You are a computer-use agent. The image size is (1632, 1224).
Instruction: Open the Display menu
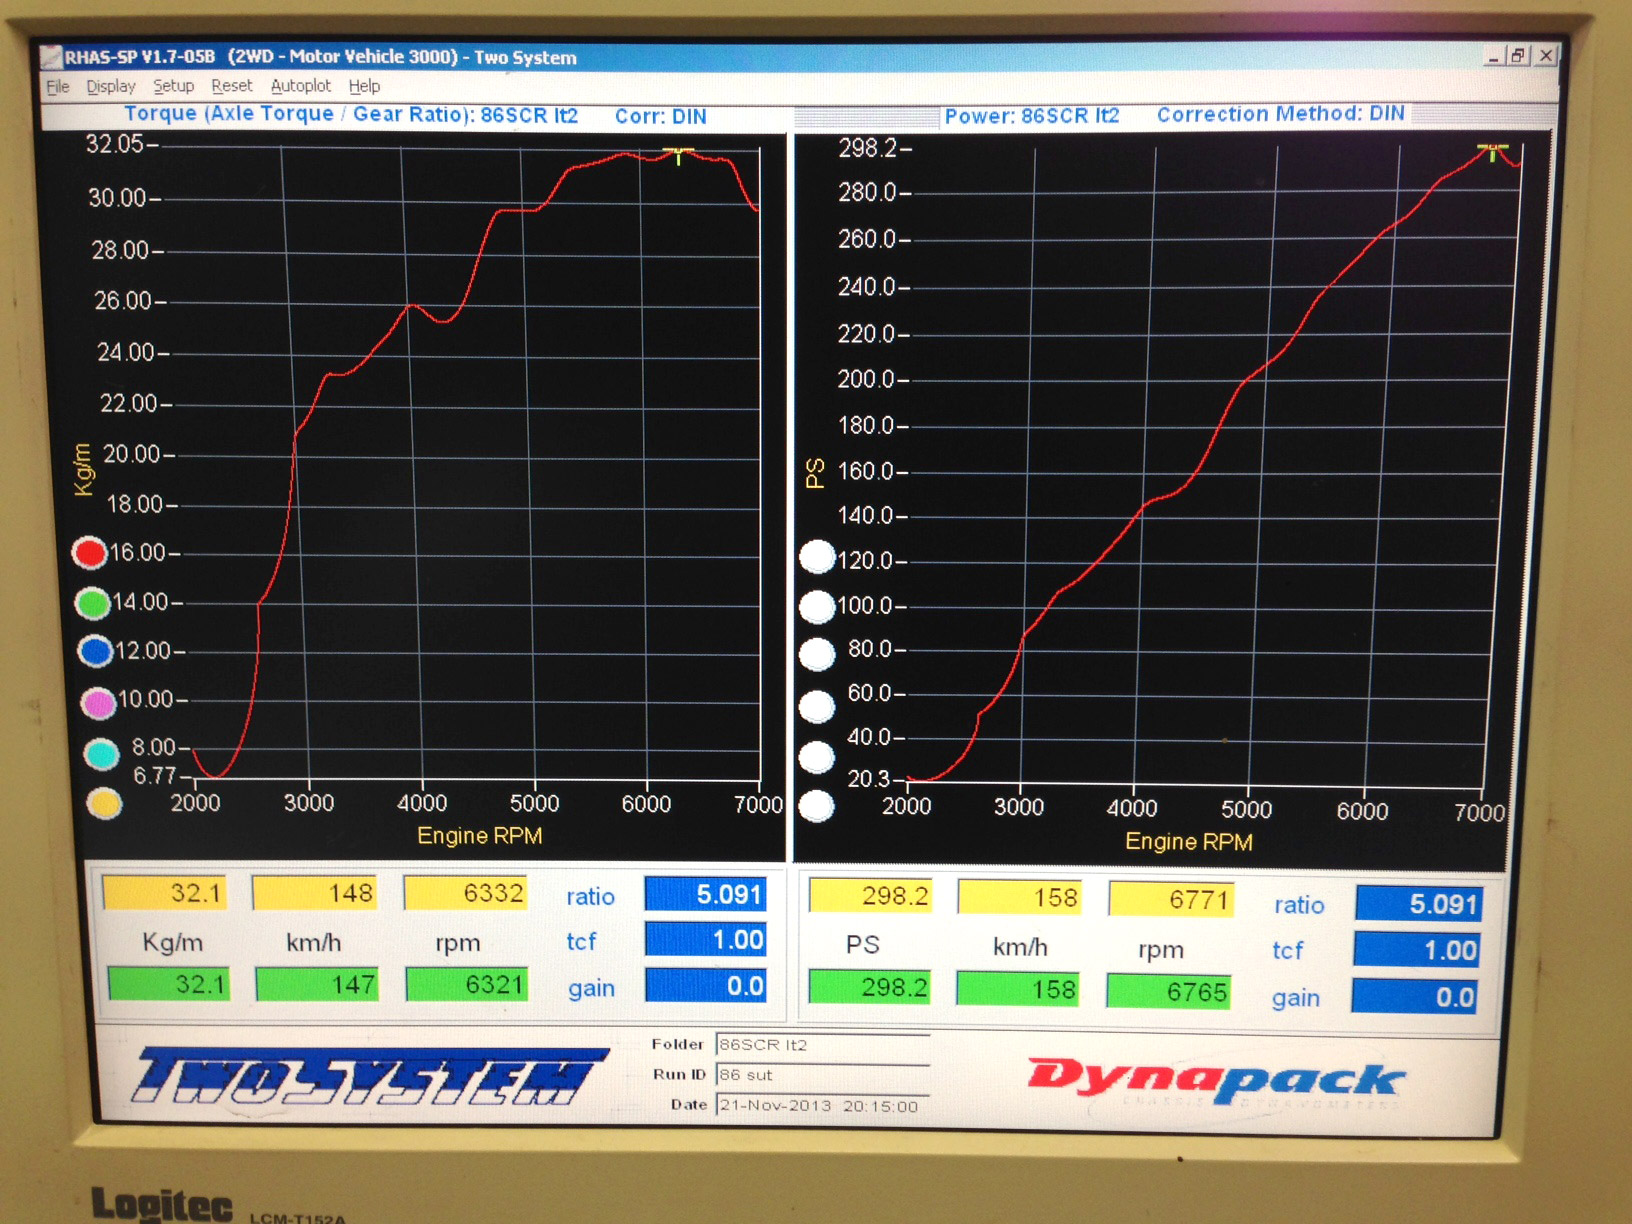point(110,87)
